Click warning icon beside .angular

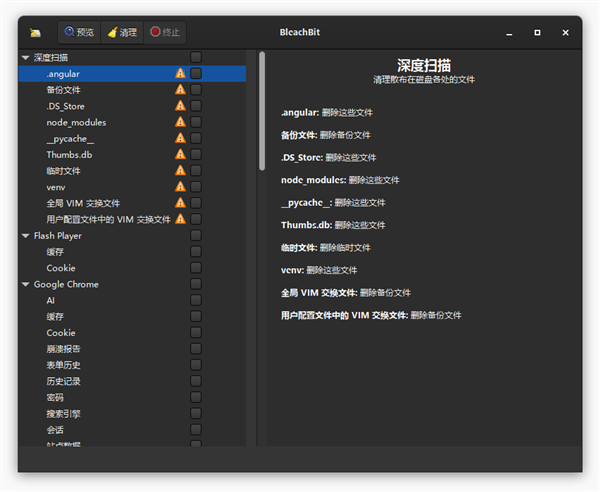point(180,73)
